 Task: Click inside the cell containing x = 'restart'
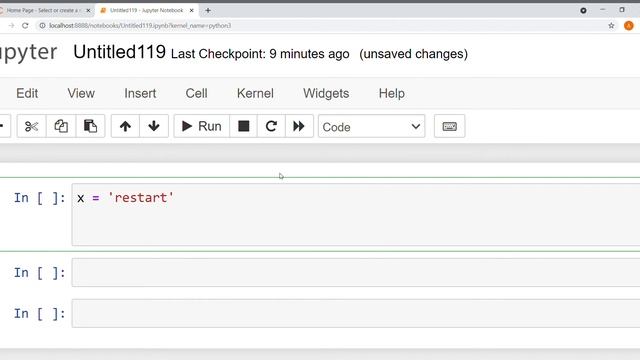coord(355,214)
